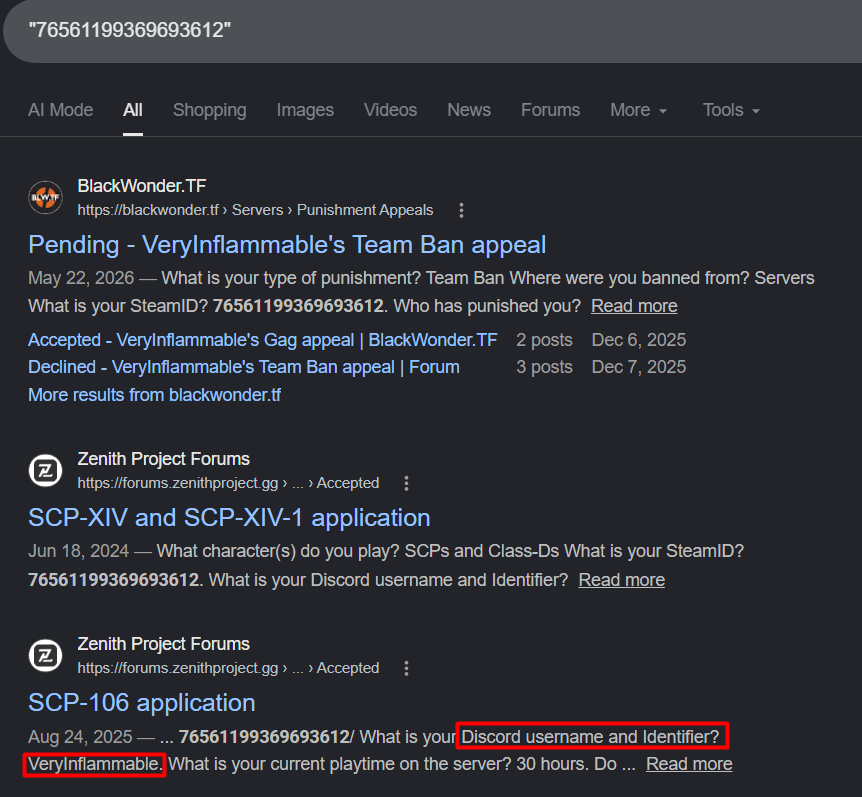The height and width of the screenshot is (797, 862).
Task: Open the Tools dropdown
Action: [731, 110]
